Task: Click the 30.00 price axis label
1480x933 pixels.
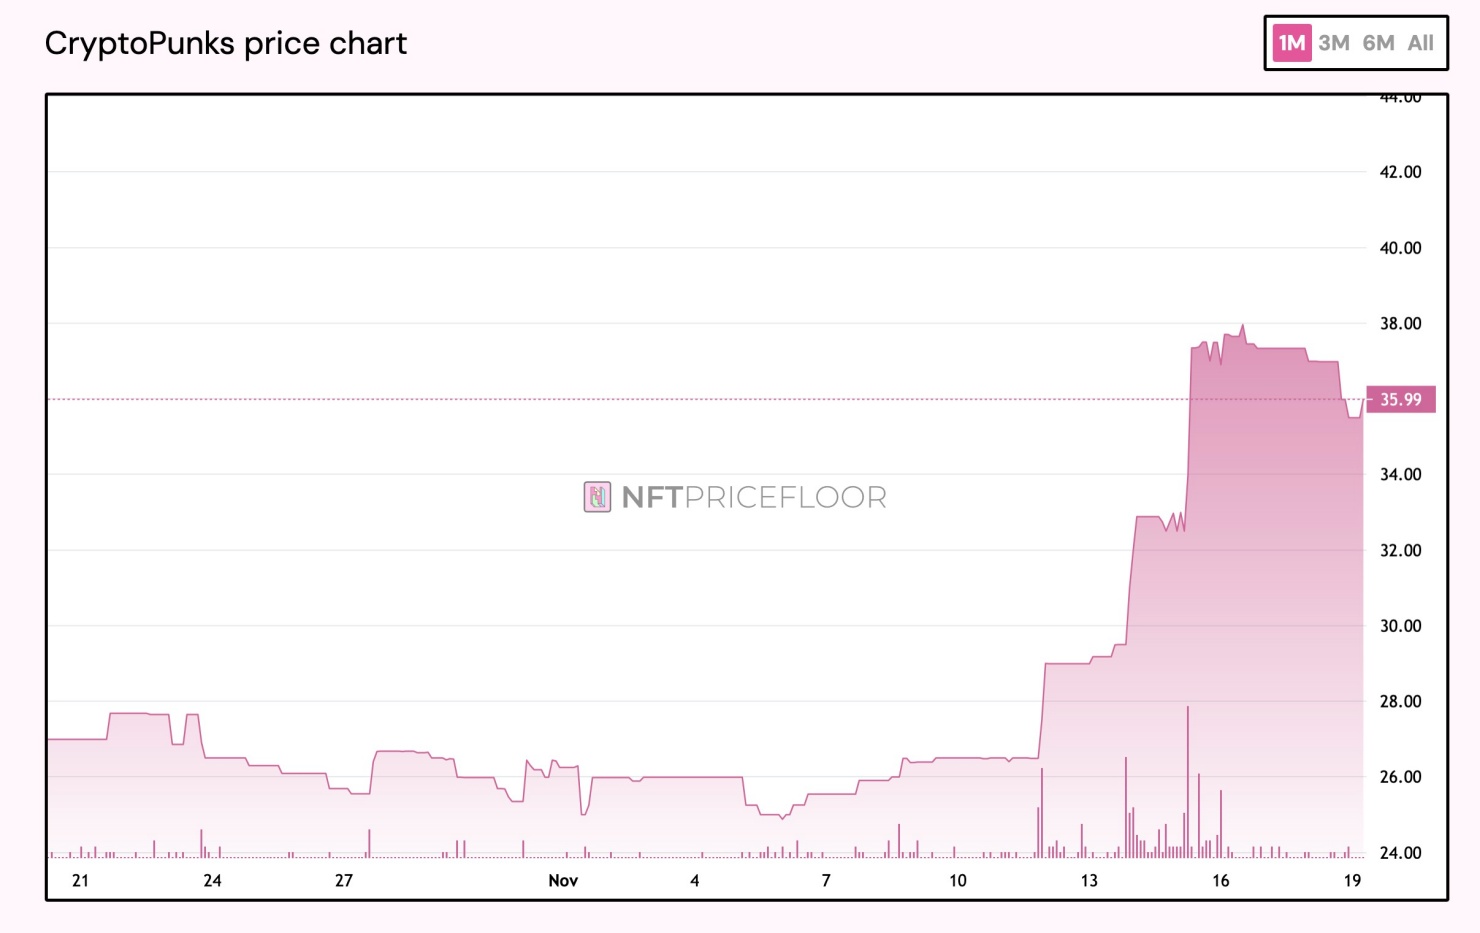Action: [1400, 626]
